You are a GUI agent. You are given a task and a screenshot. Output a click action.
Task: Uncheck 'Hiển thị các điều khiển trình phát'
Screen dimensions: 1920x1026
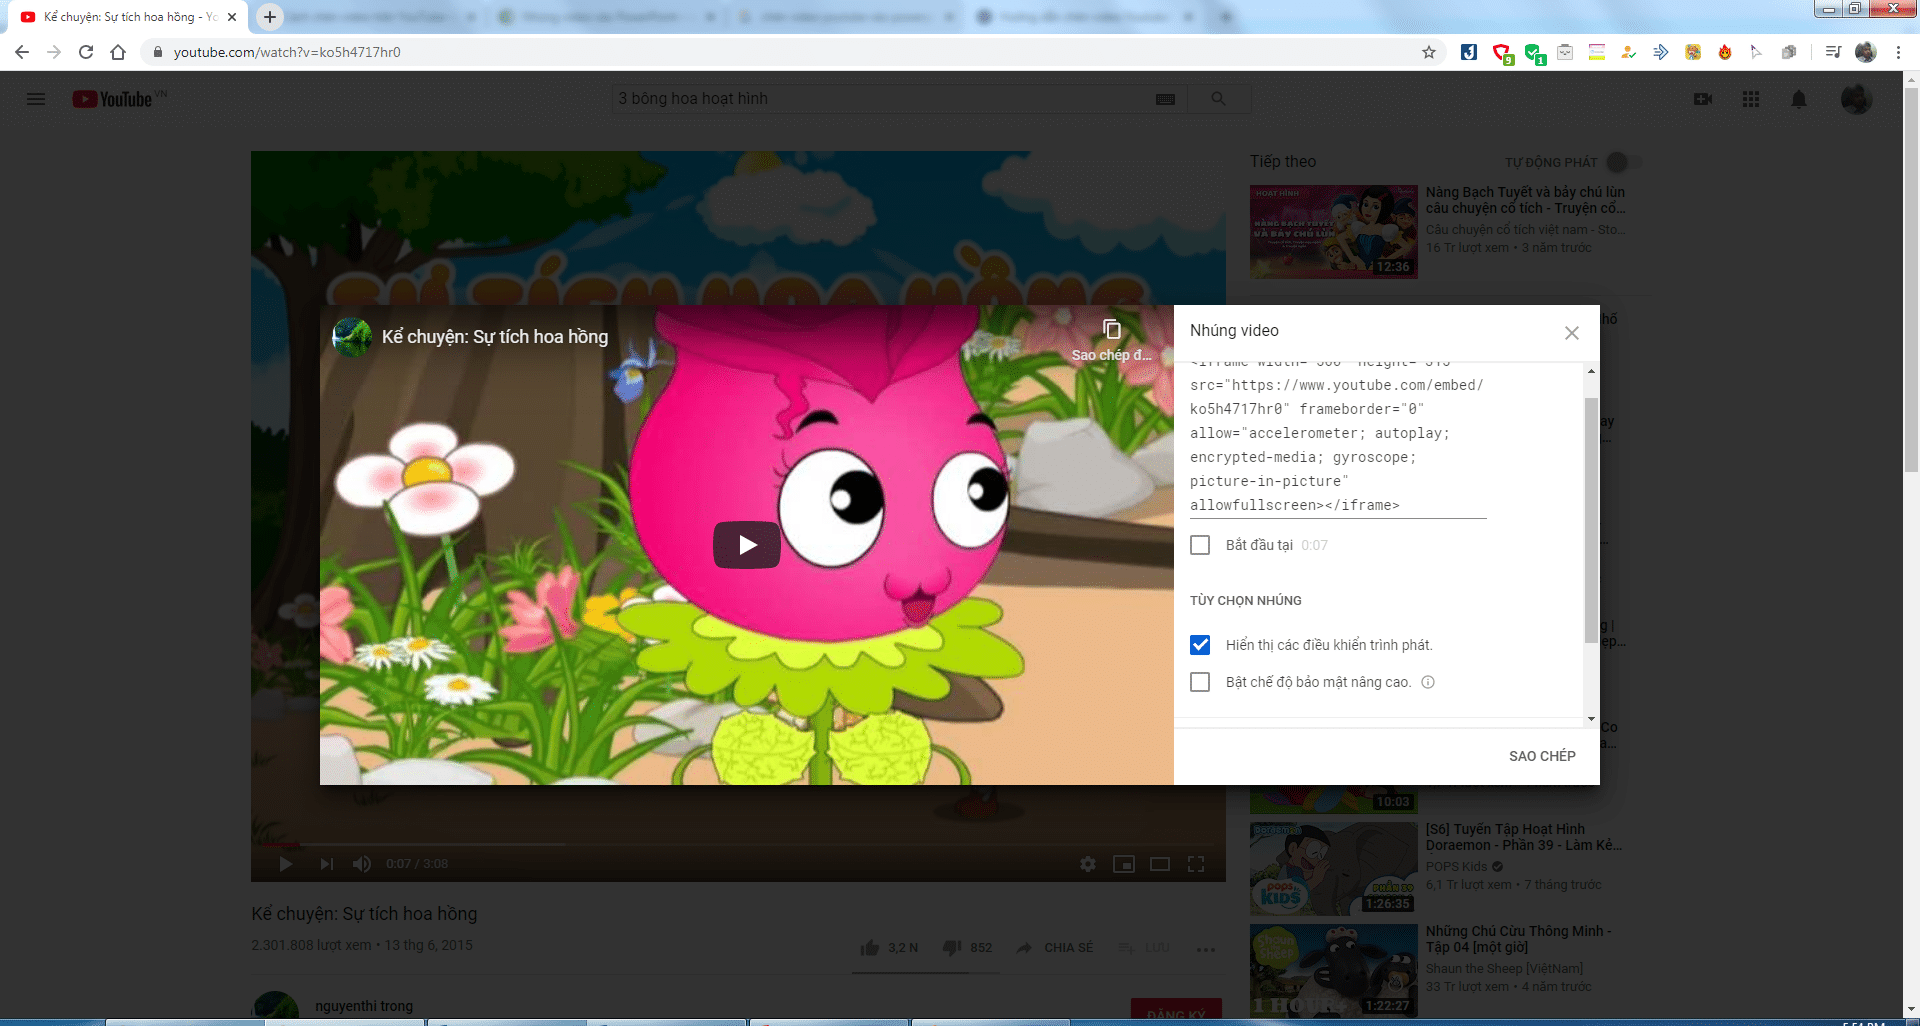pos(1200,645)
